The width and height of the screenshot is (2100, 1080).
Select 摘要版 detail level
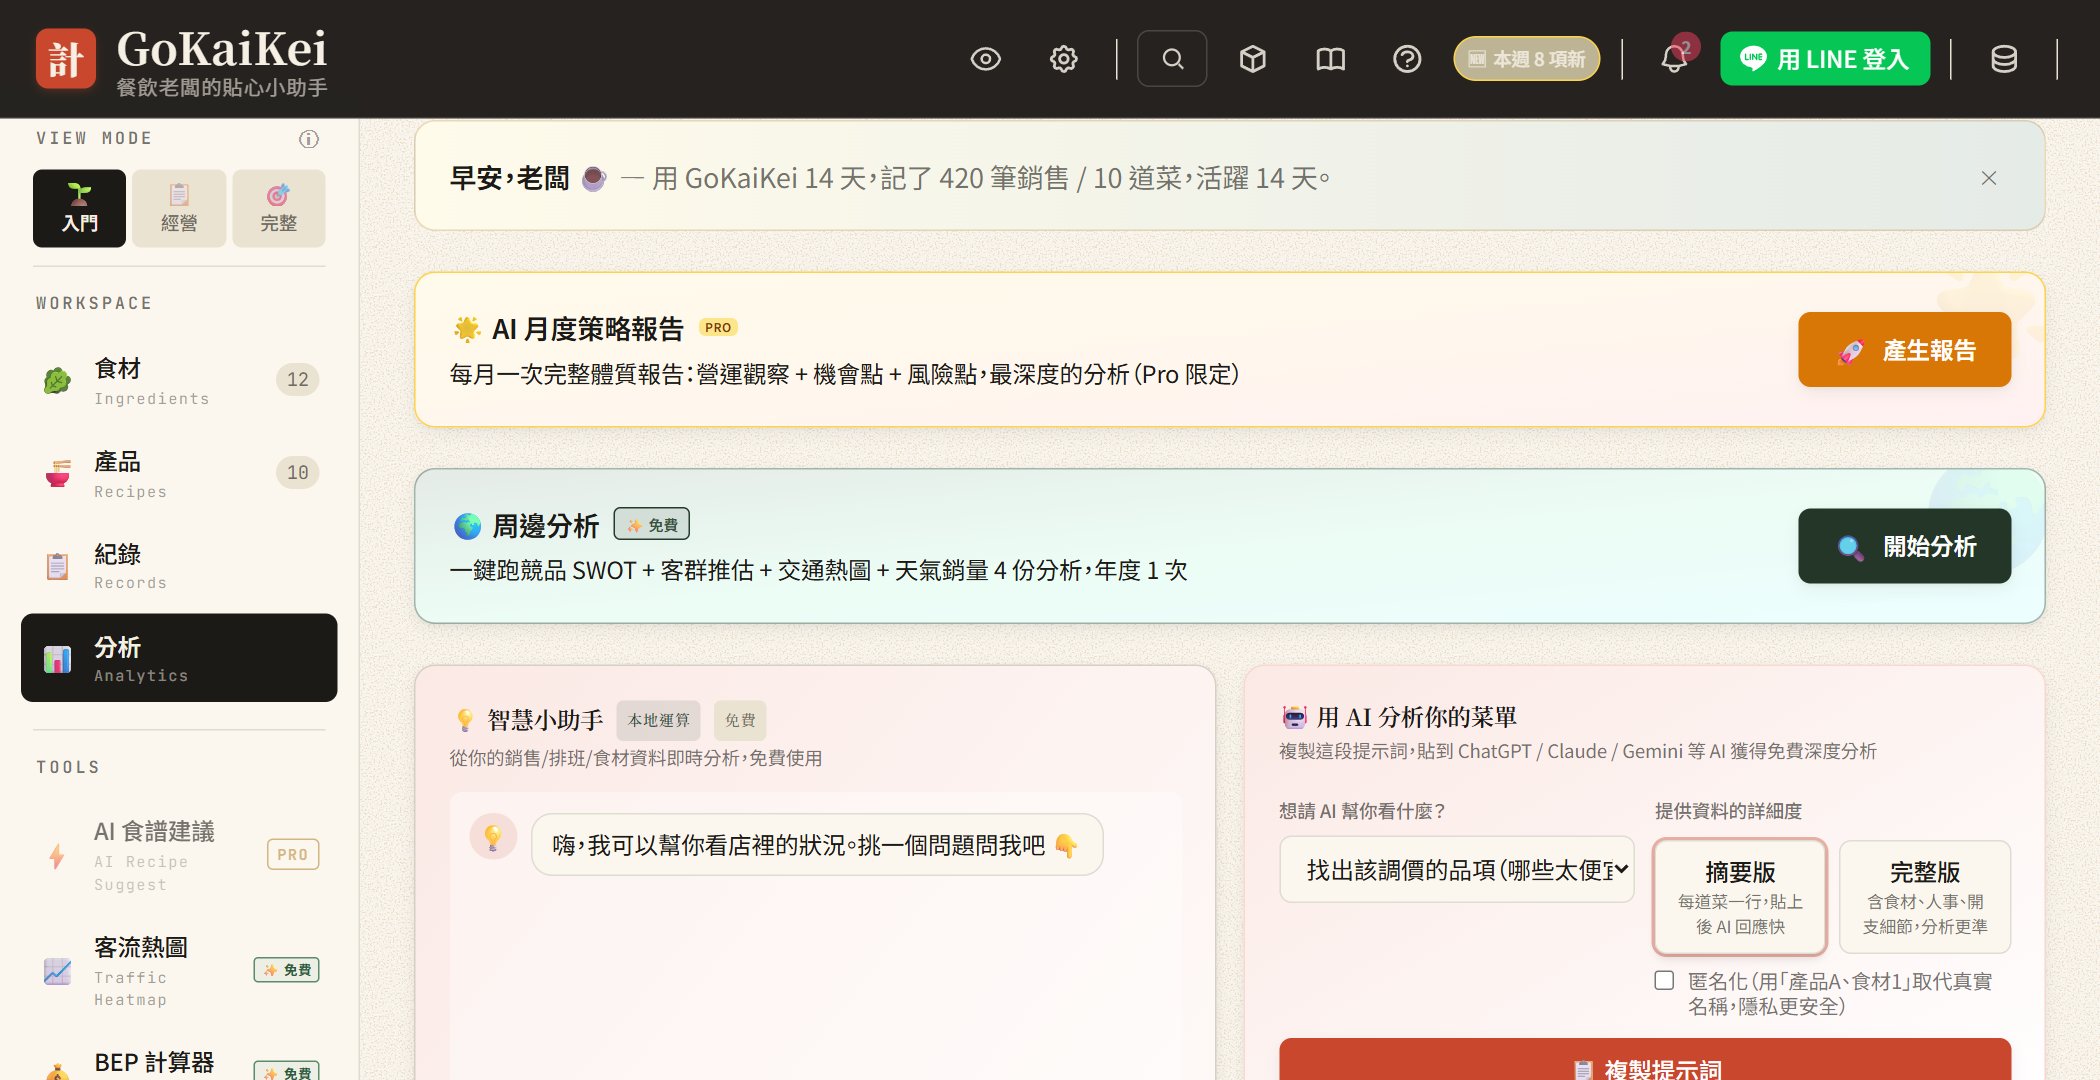click(1740, 897)
